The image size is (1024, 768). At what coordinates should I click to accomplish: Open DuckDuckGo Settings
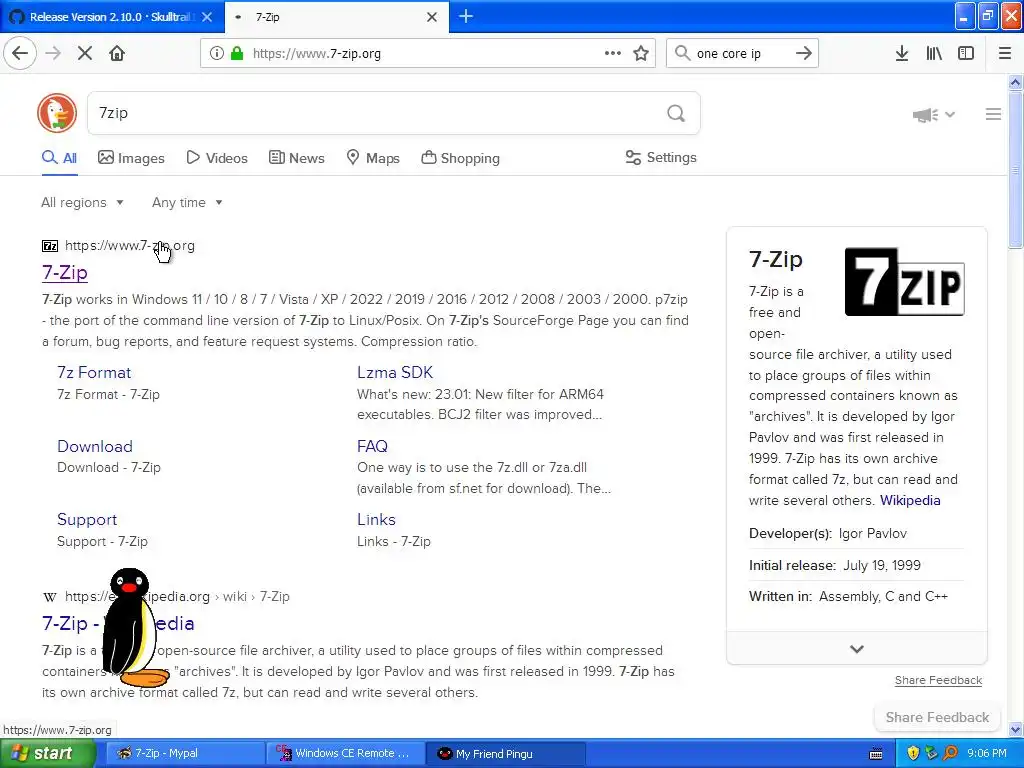(x=661, y=157)
